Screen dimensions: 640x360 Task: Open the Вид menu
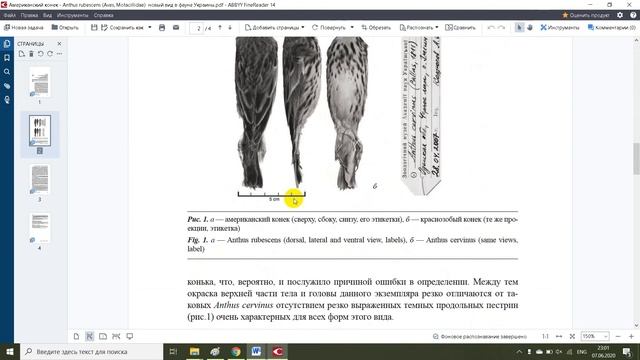pyautogui.click(x=47, y=15)
